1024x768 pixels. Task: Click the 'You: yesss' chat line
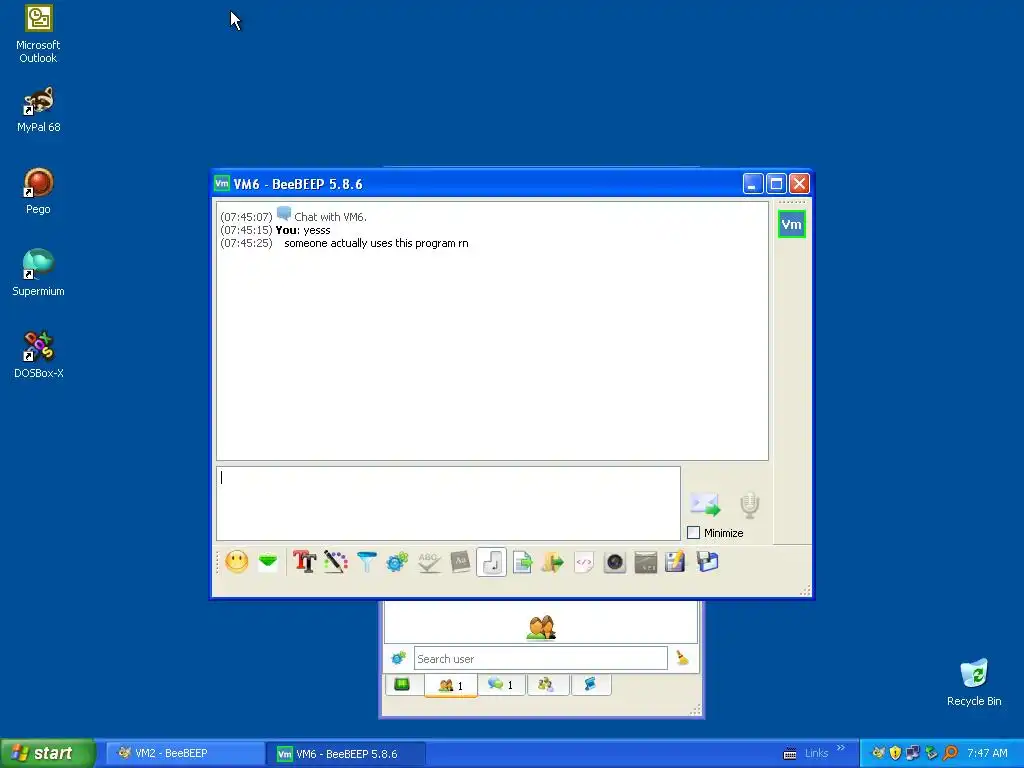(x=303, y=230)
